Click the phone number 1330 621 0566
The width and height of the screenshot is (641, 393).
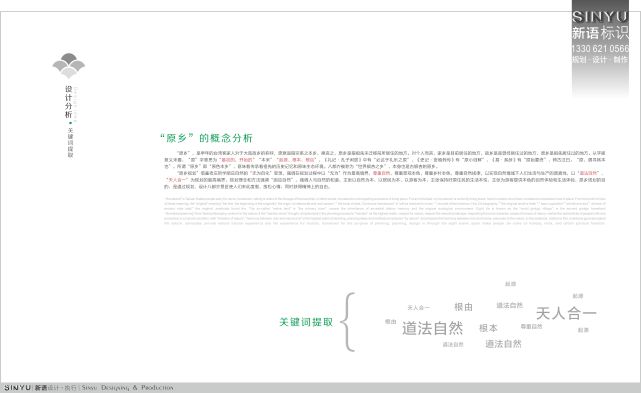click(600, 49)
